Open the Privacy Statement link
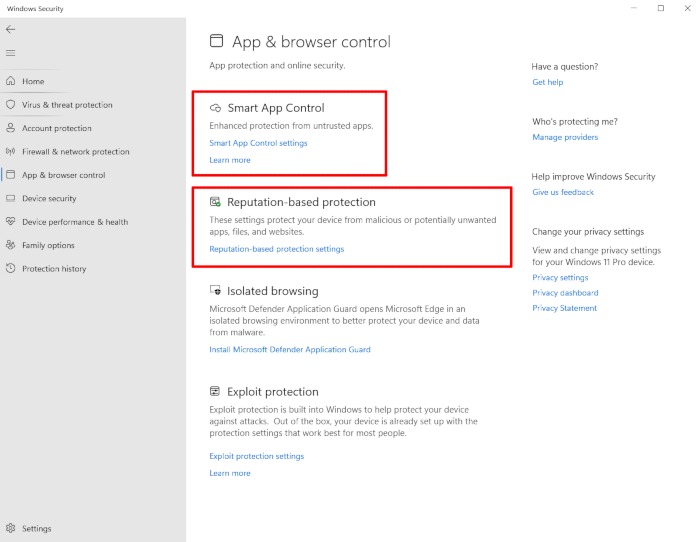This screenshot has width=700, height=542. 564,308
